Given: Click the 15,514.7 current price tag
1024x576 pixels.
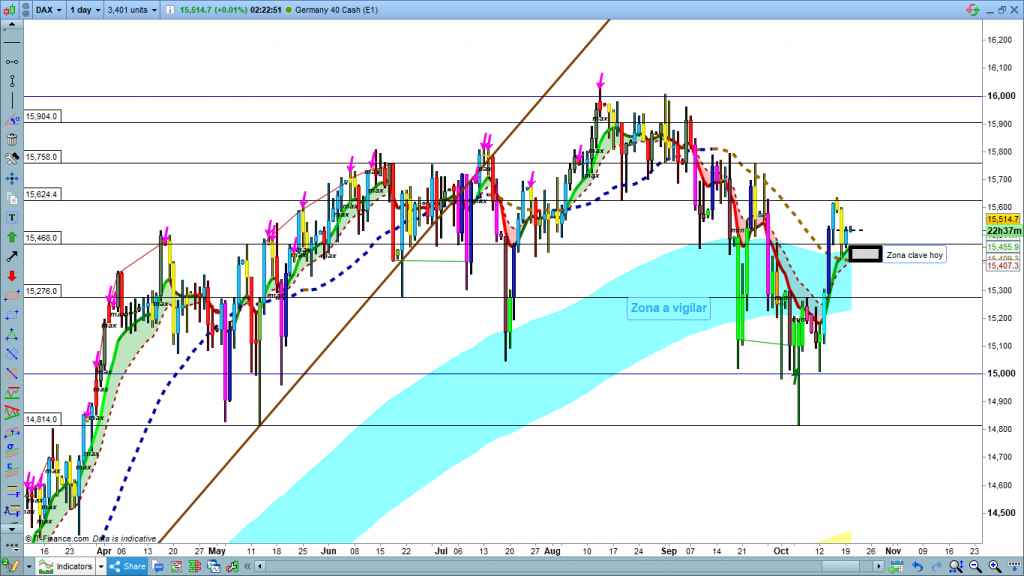Looking at the screenshot, I should [1002, 219].
